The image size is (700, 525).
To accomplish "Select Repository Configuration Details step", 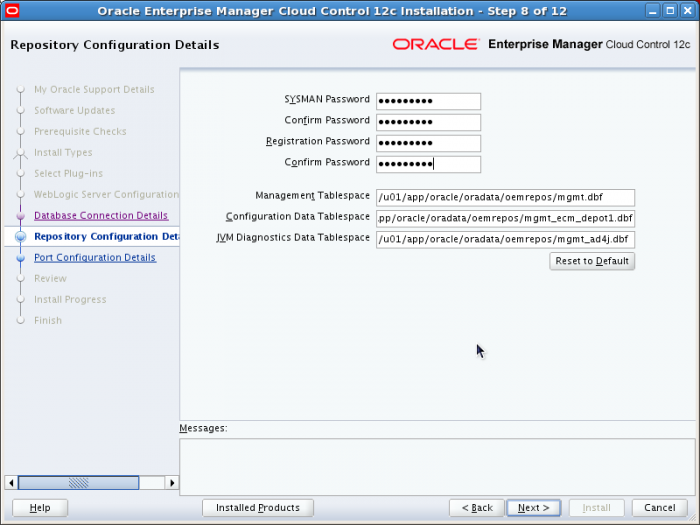I will click(106, 237).
